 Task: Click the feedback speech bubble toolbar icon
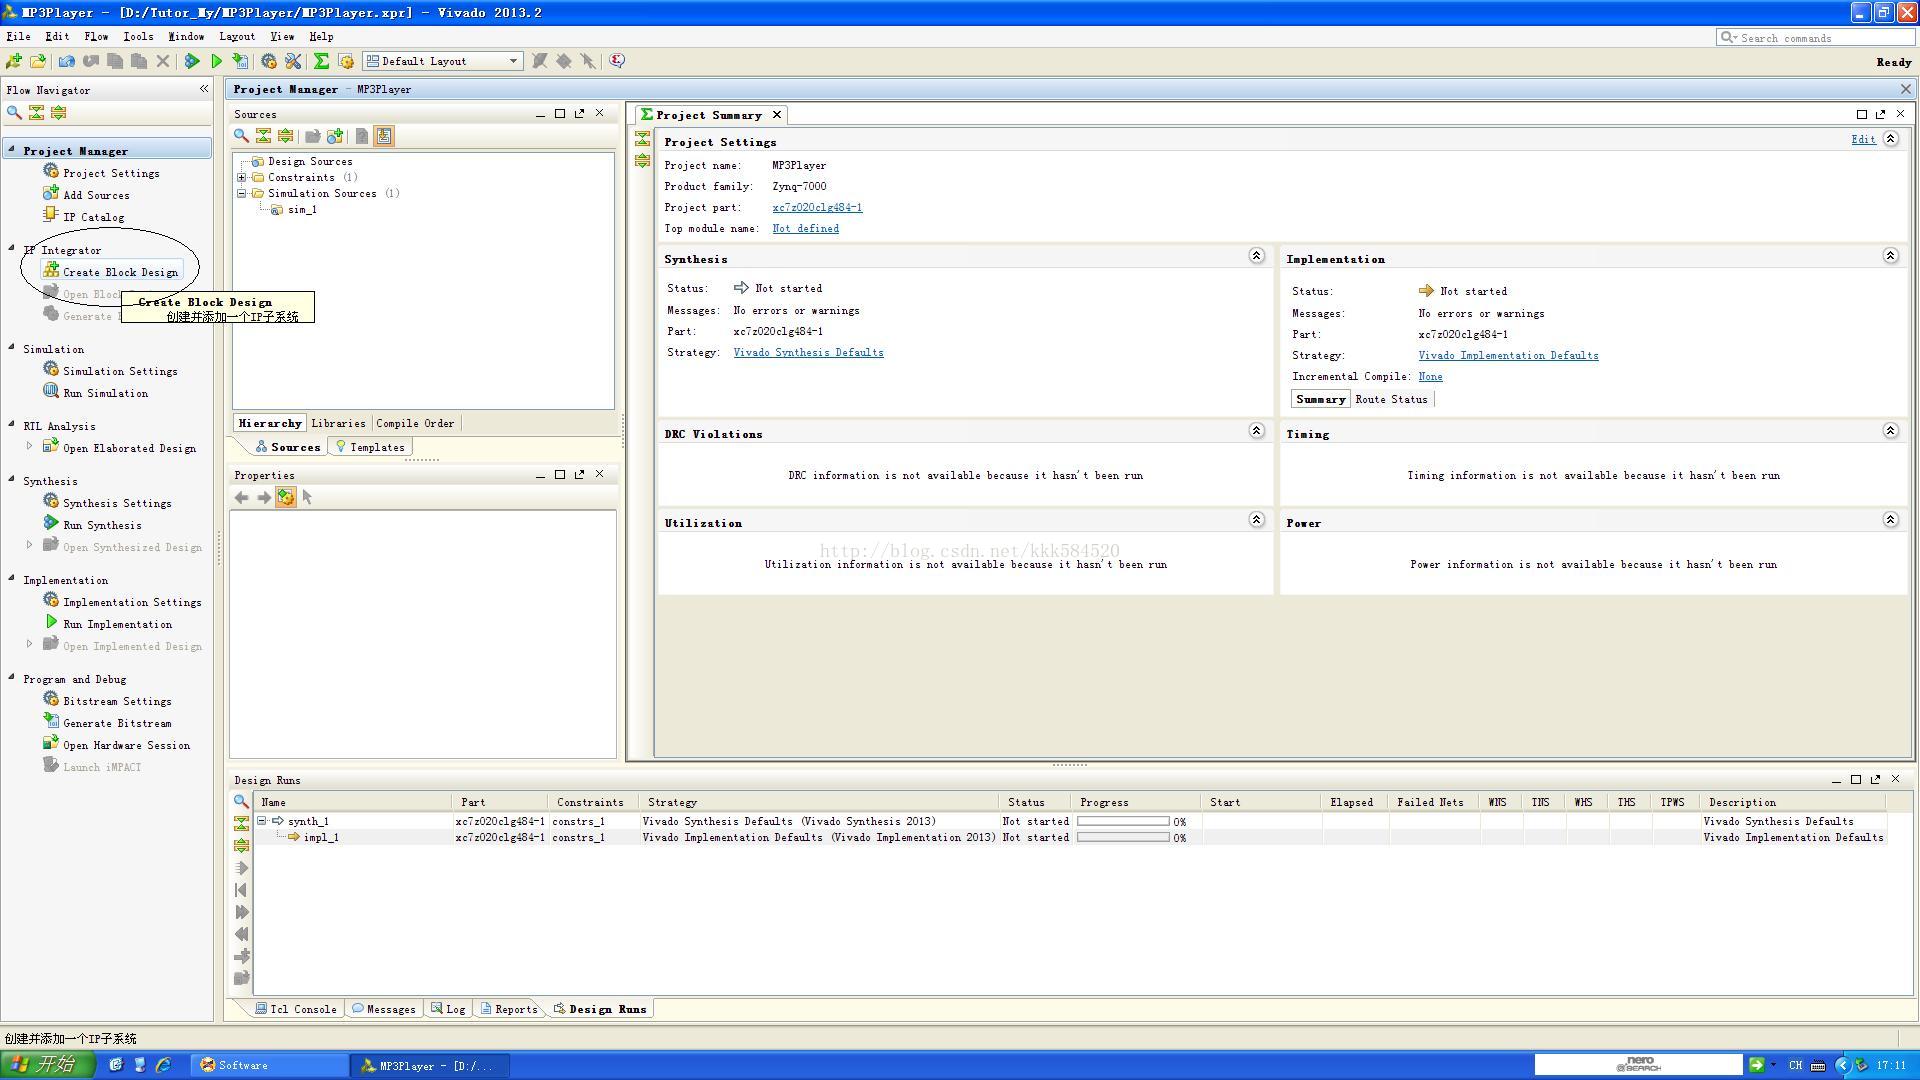coord(617,61)
